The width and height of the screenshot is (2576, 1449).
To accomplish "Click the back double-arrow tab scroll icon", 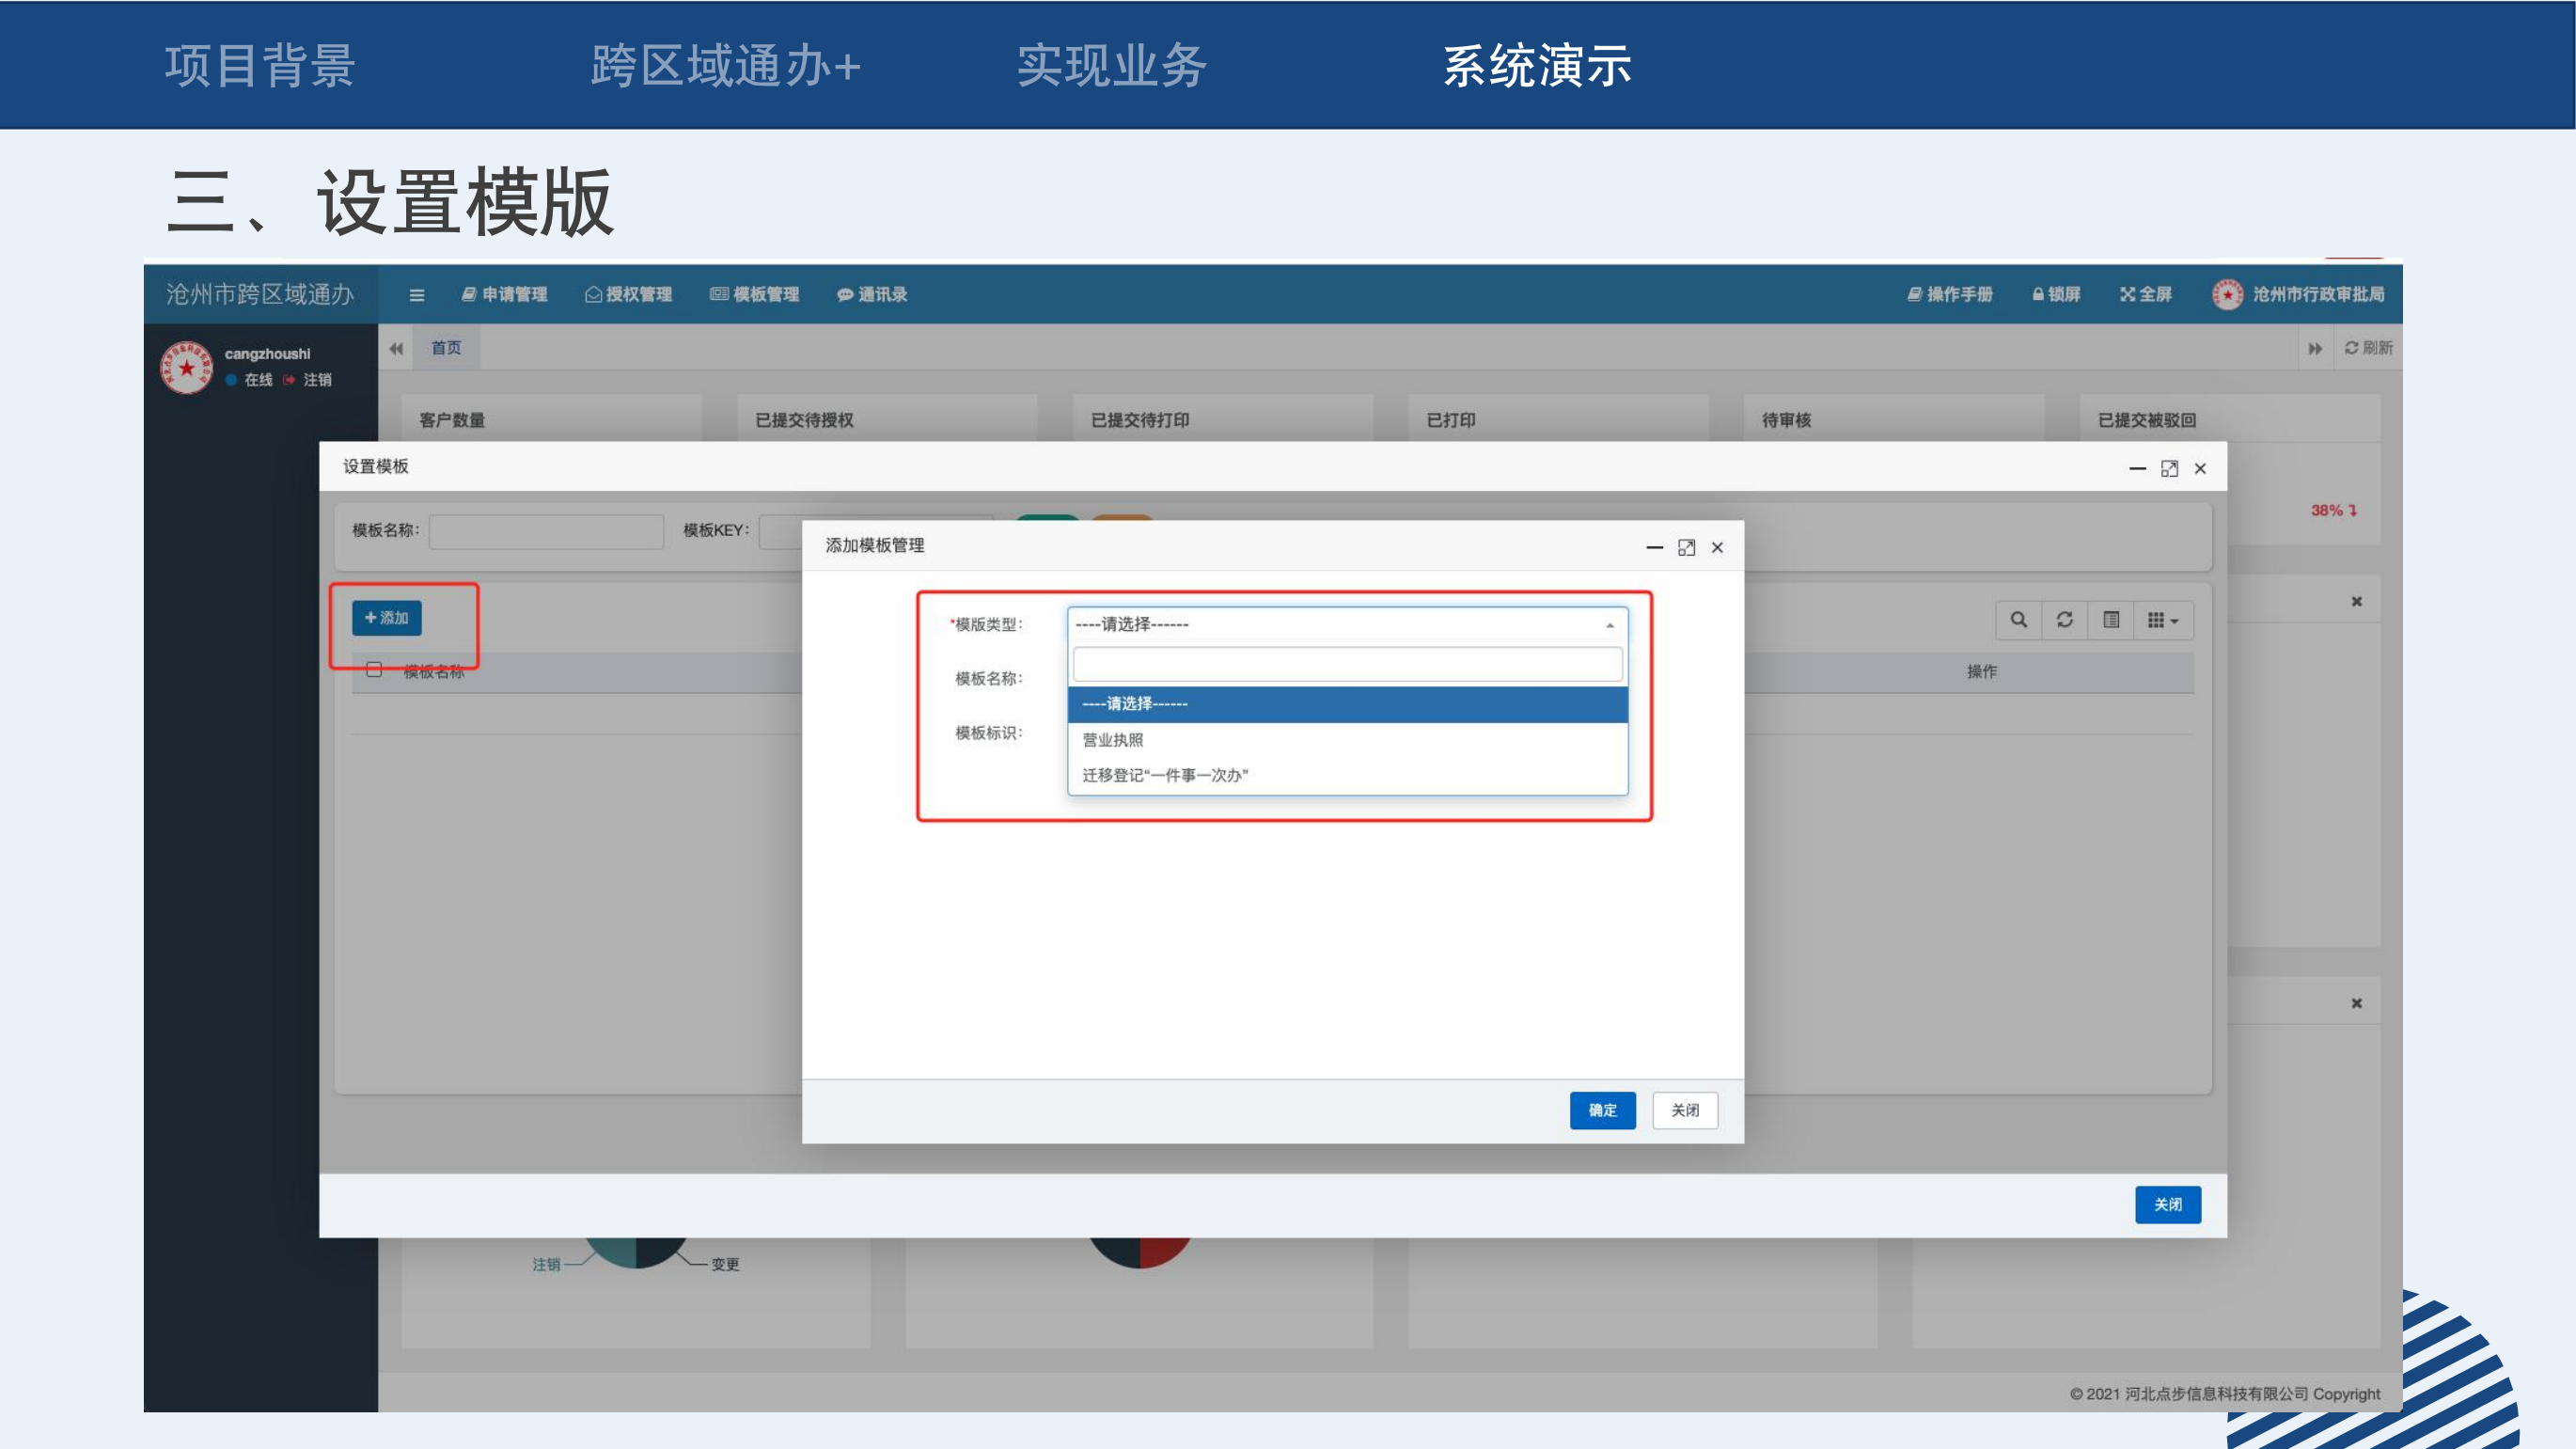I will click(396, 348).
